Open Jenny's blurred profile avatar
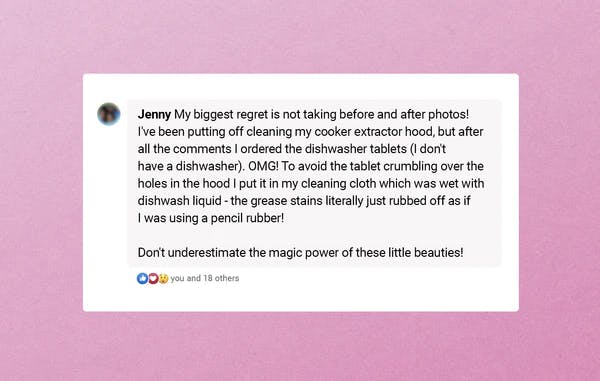The width and height of the screenshot is (600, 381). coord(109,114)
